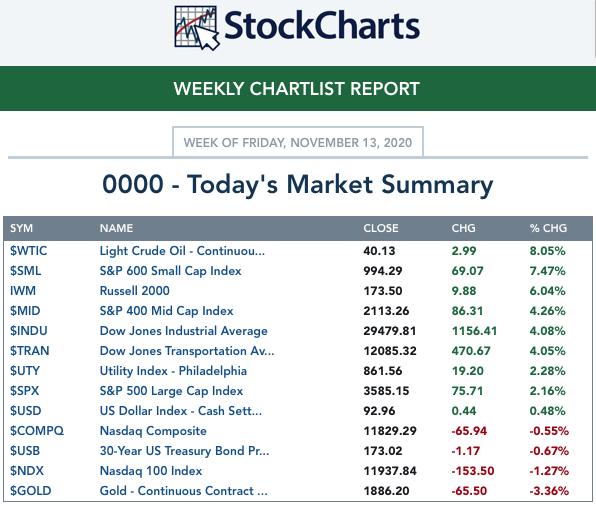The image size is (596, 506).
Task: Click the CLOSE column header
Action: pos(381,228)
